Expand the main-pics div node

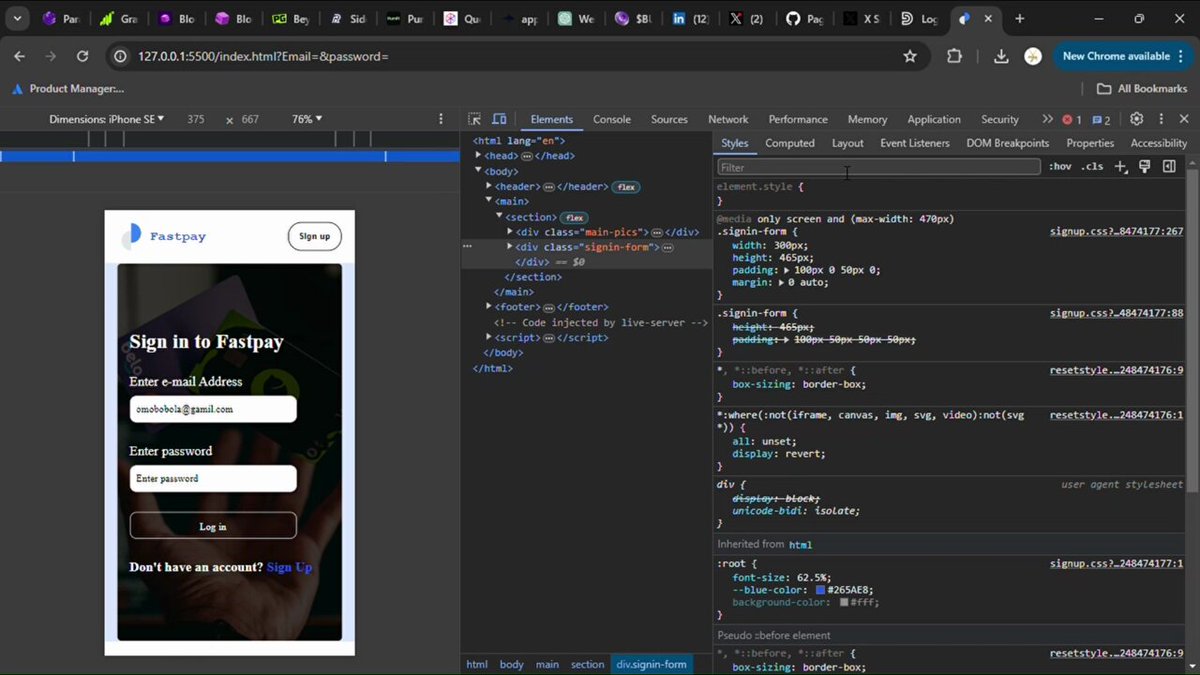(x=510, y=231)
